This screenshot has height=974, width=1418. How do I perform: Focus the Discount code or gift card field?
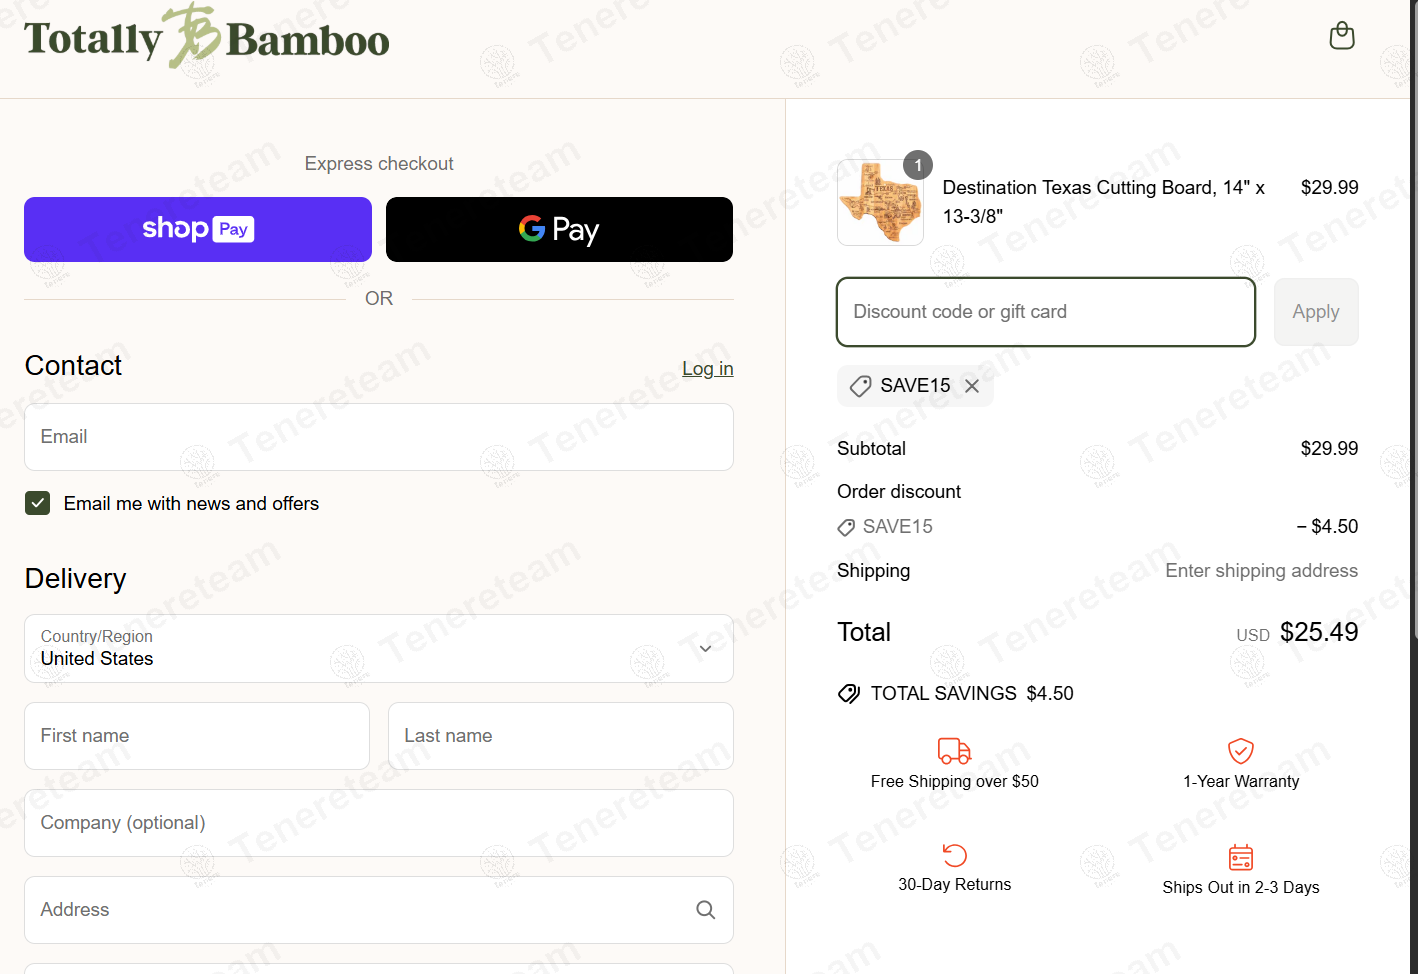1045,312
